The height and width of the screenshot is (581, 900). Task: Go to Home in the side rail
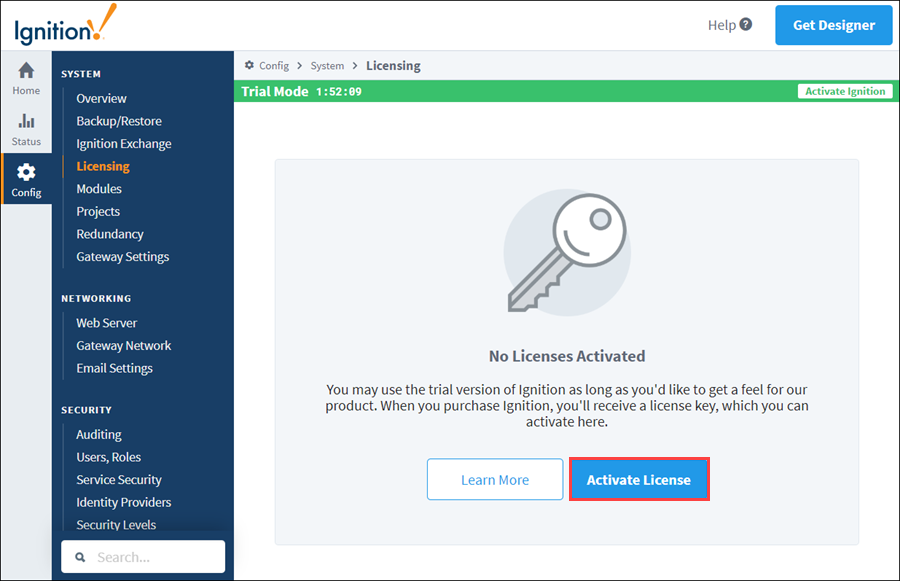point(26,79)
